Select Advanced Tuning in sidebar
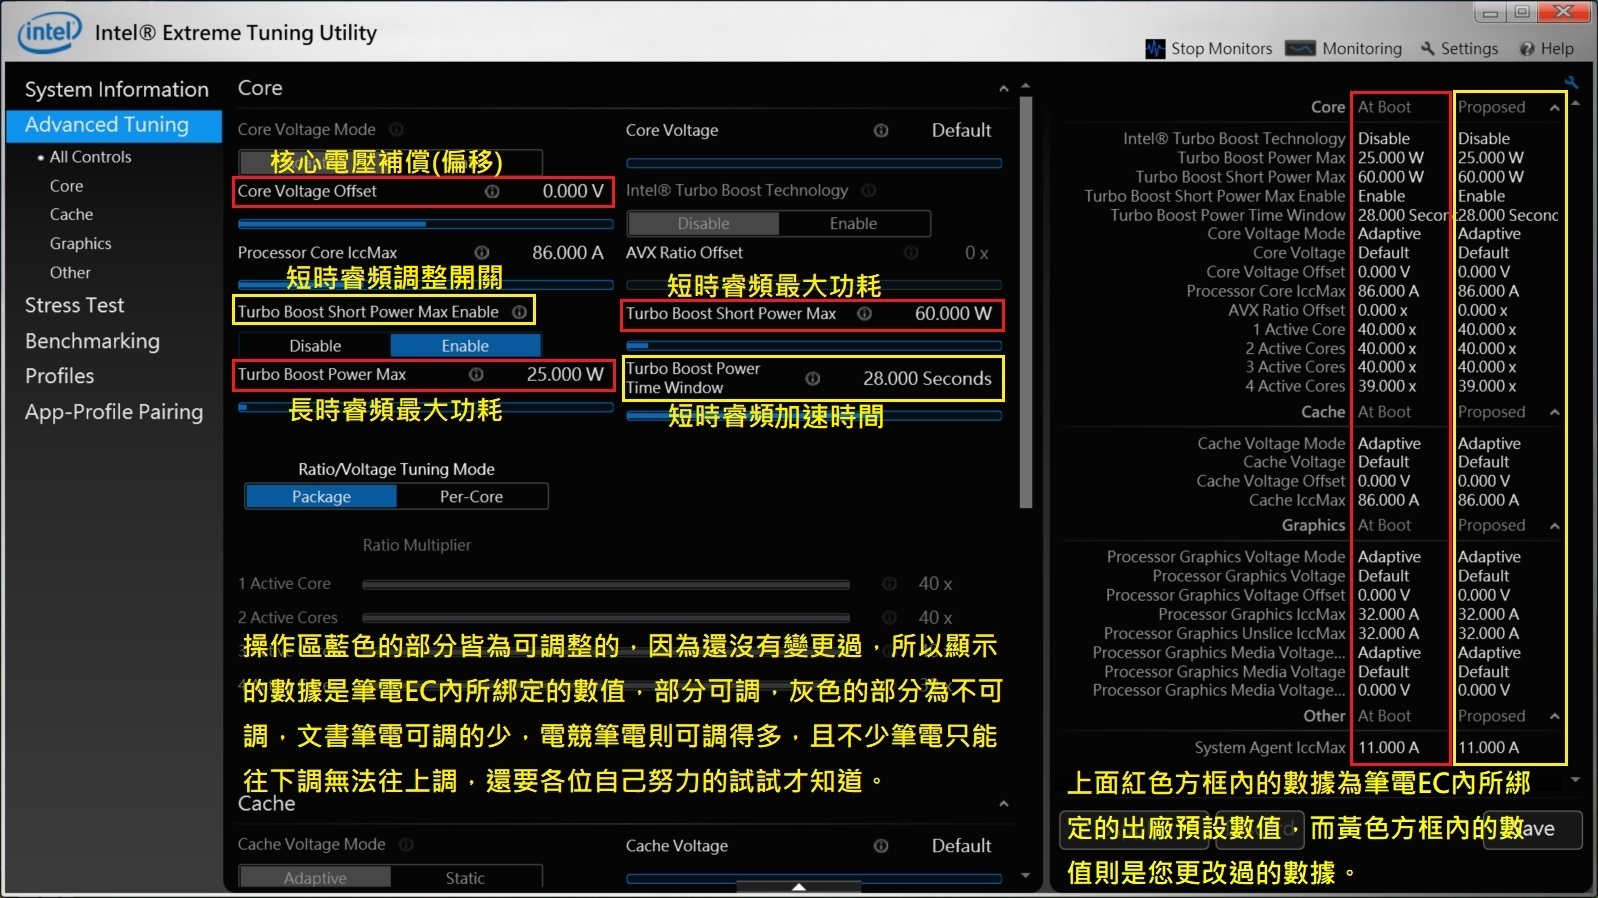The width and height of the screenshot is (1598, 898). pos(114,125)
